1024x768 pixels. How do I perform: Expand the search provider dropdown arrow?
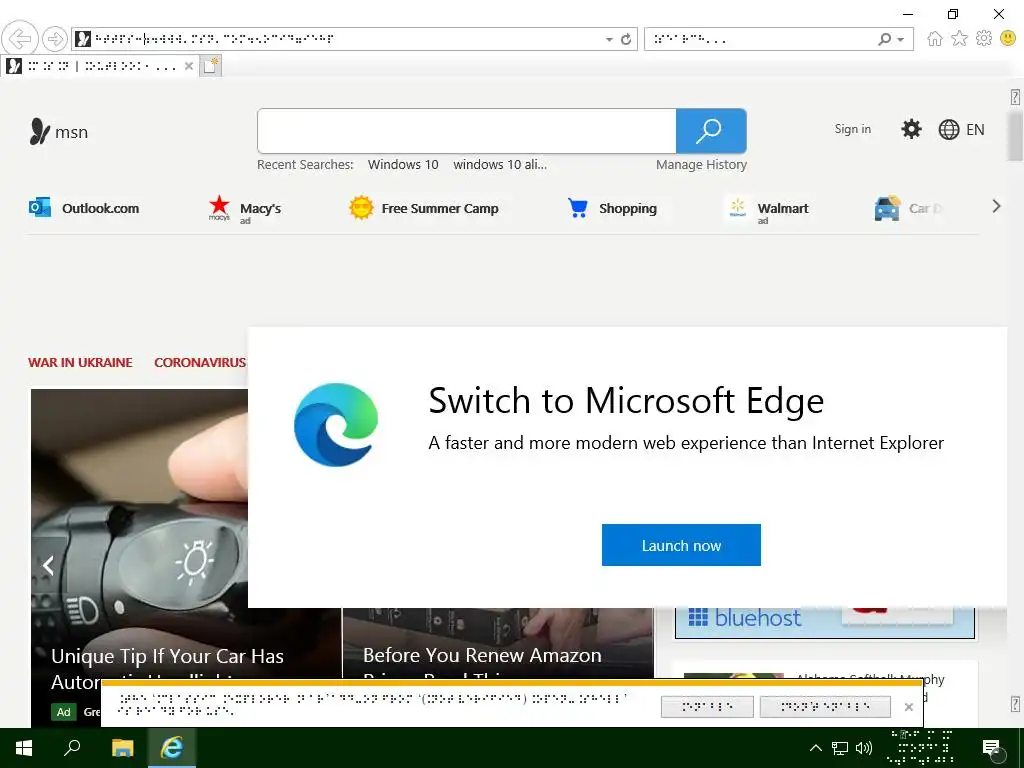(901, 40)
